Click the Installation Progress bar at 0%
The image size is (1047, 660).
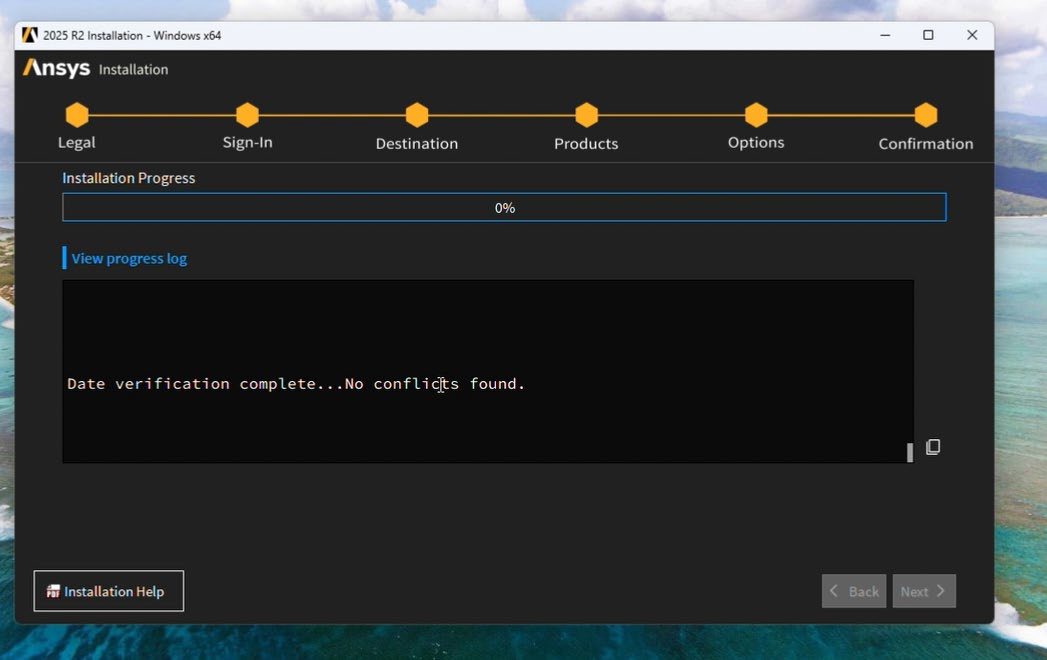504,208
